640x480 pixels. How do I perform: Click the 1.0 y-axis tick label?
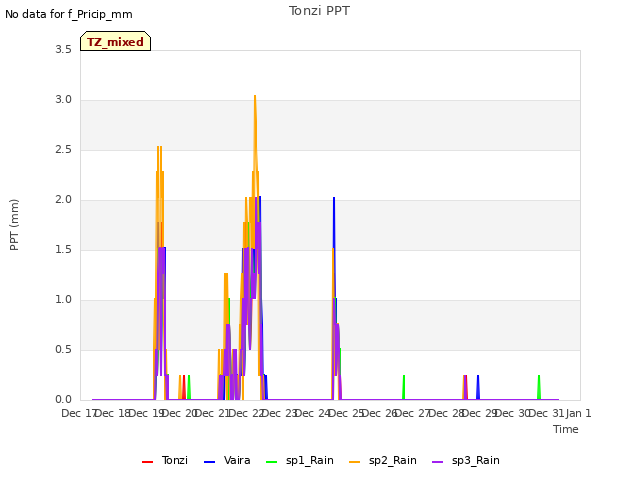(63, 300)
